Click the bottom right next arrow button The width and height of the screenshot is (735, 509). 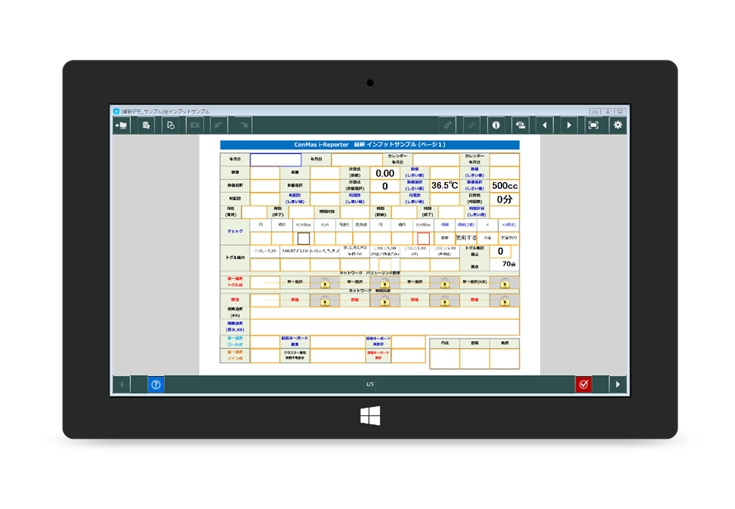pos(618,384)
